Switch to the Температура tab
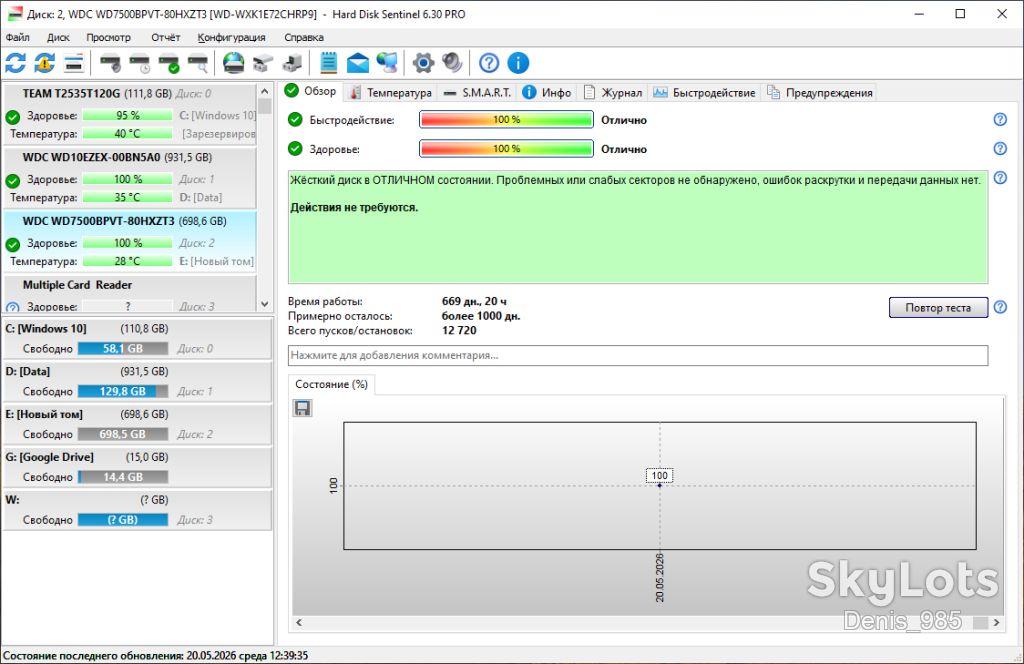Viewport: 1024px width, 664px height. 390,93
